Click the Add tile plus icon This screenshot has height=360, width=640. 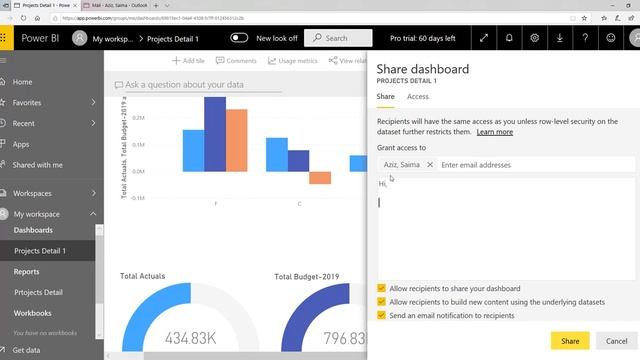pos(176,61)
